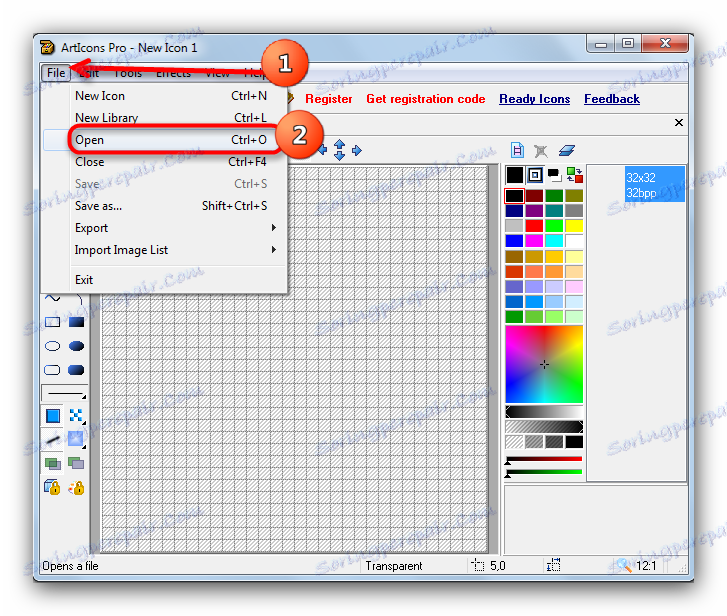This screenshot has height=616, width=727.
Task: Click the shift right arrow icon
Action: pos(357,150)
